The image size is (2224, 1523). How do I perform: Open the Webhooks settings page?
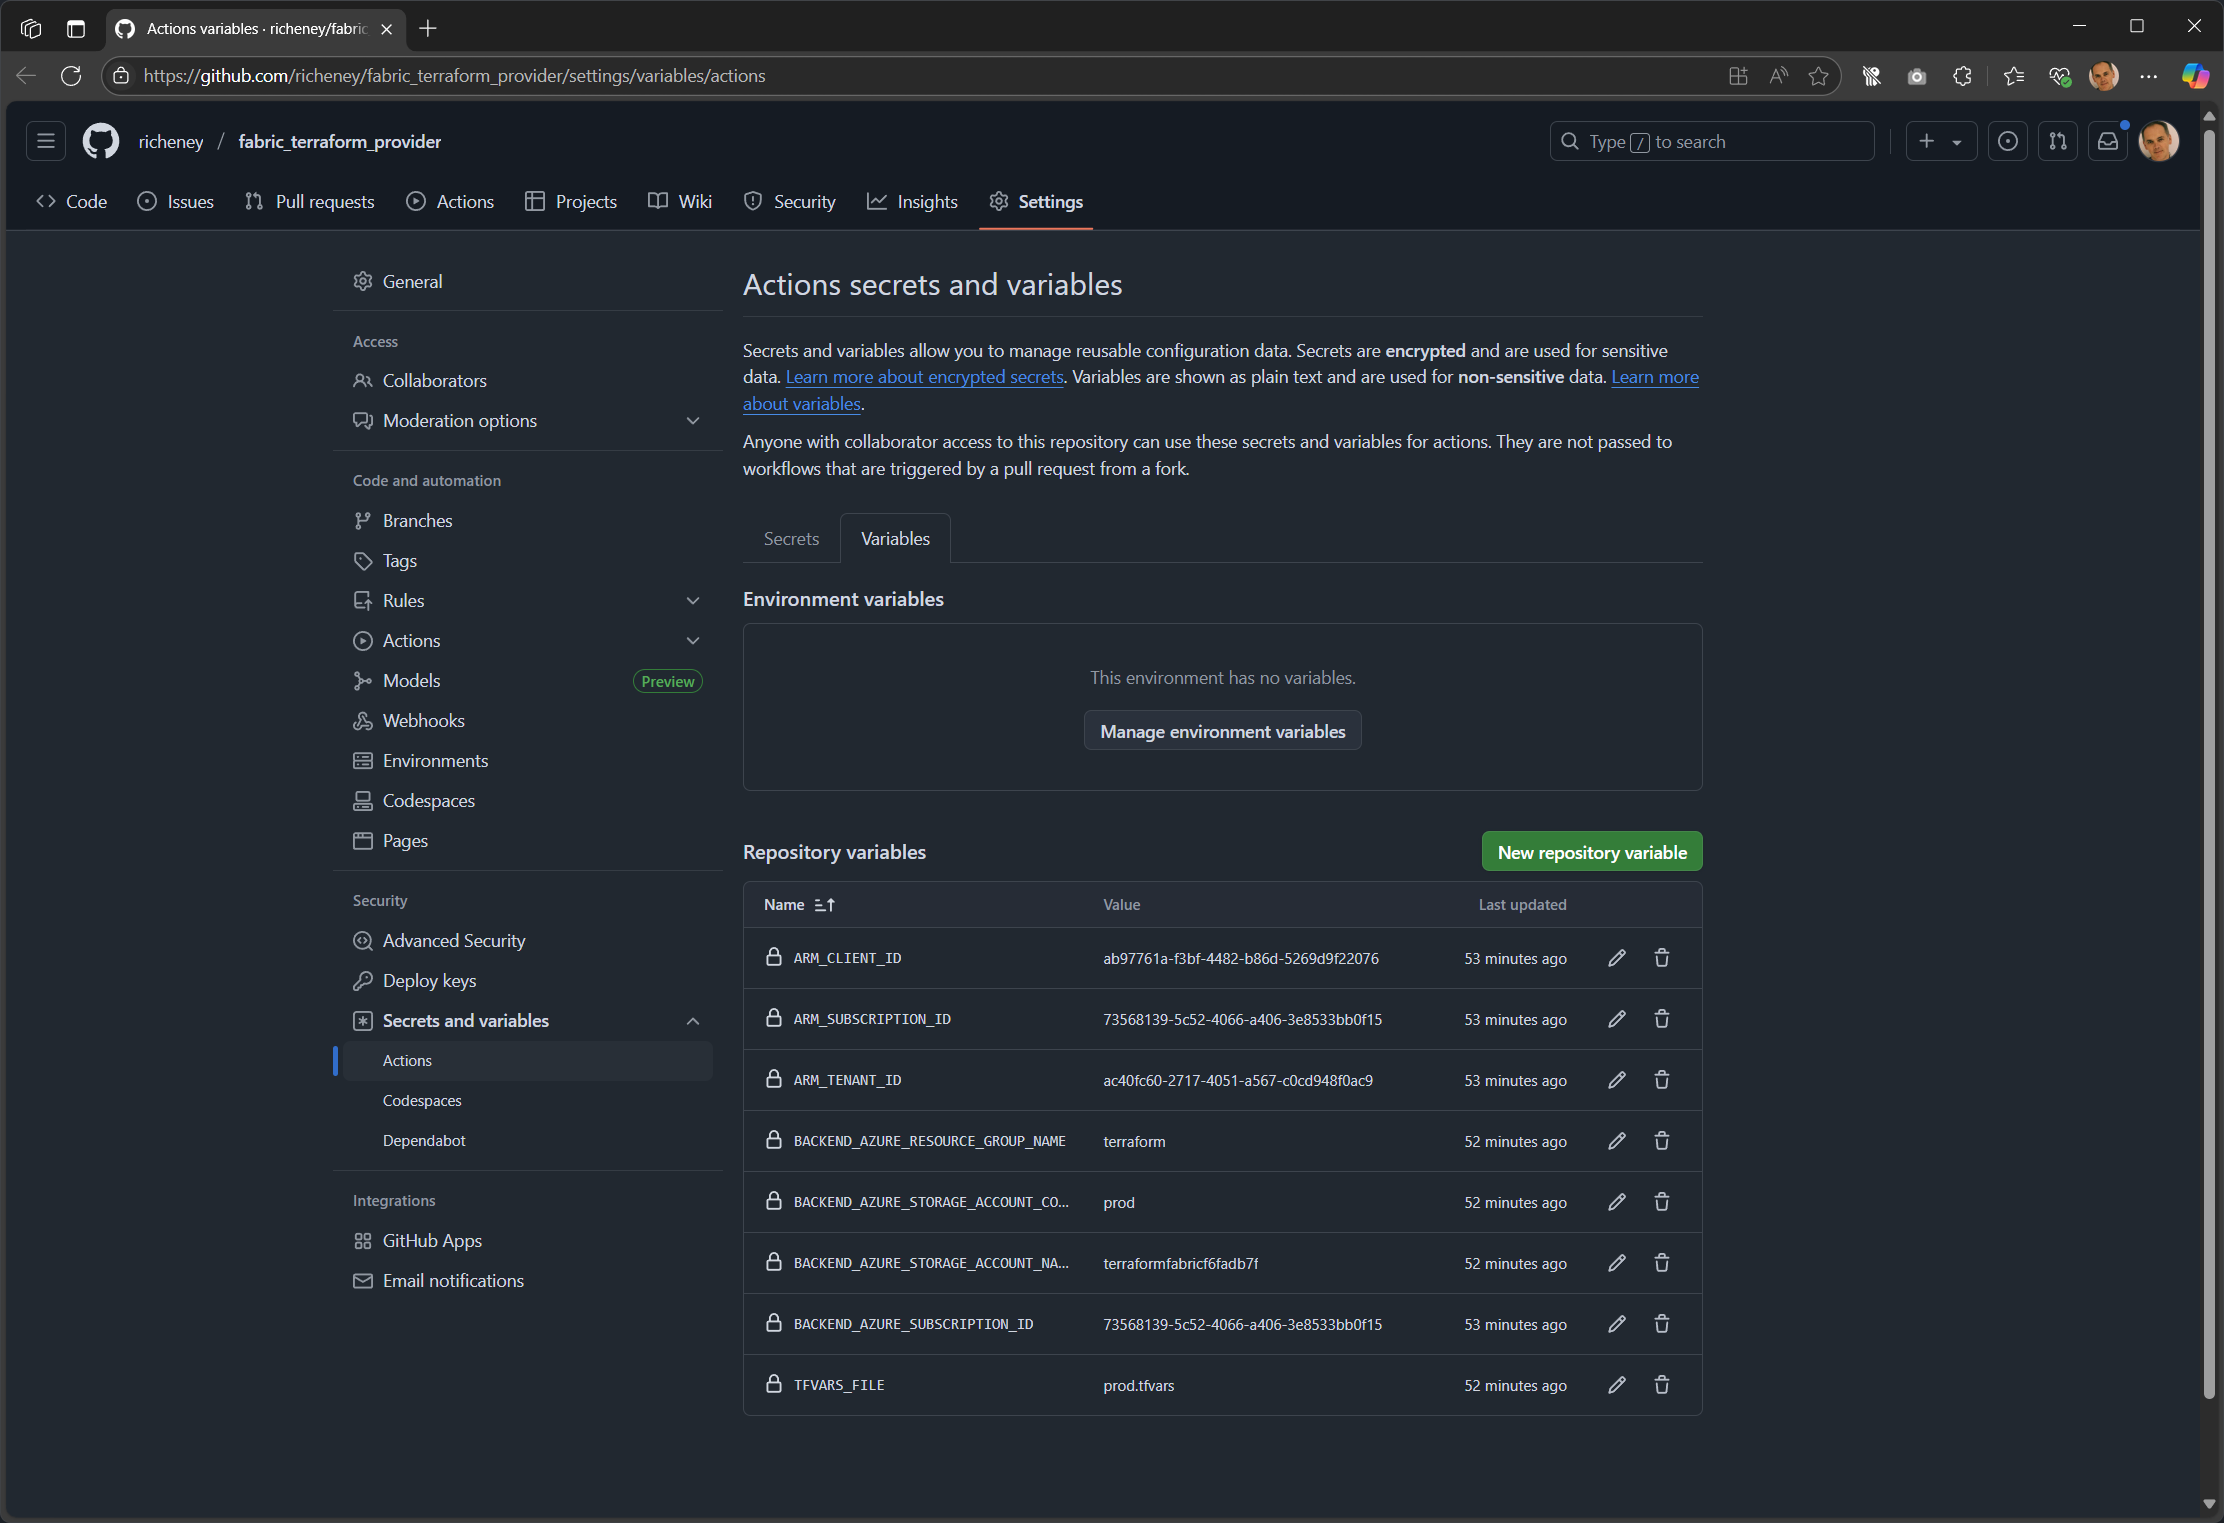423,720
